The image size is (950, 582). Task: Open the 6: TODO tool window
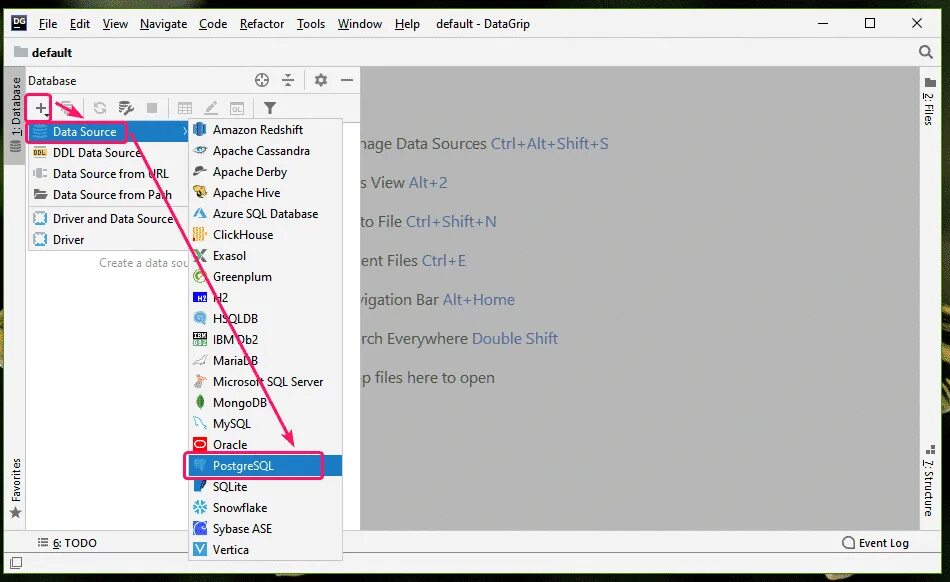point(67,543)
